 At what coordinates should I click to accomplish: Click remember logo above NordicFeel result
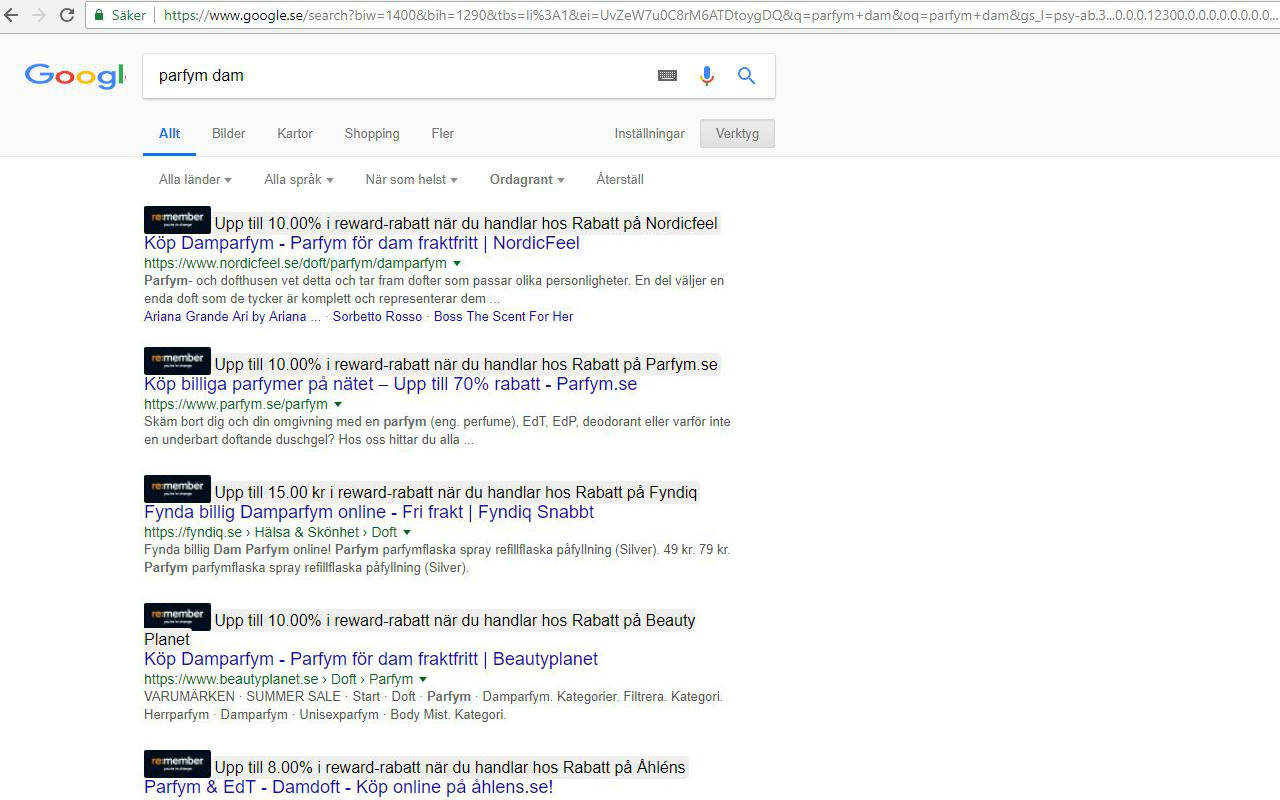(177, 220)
